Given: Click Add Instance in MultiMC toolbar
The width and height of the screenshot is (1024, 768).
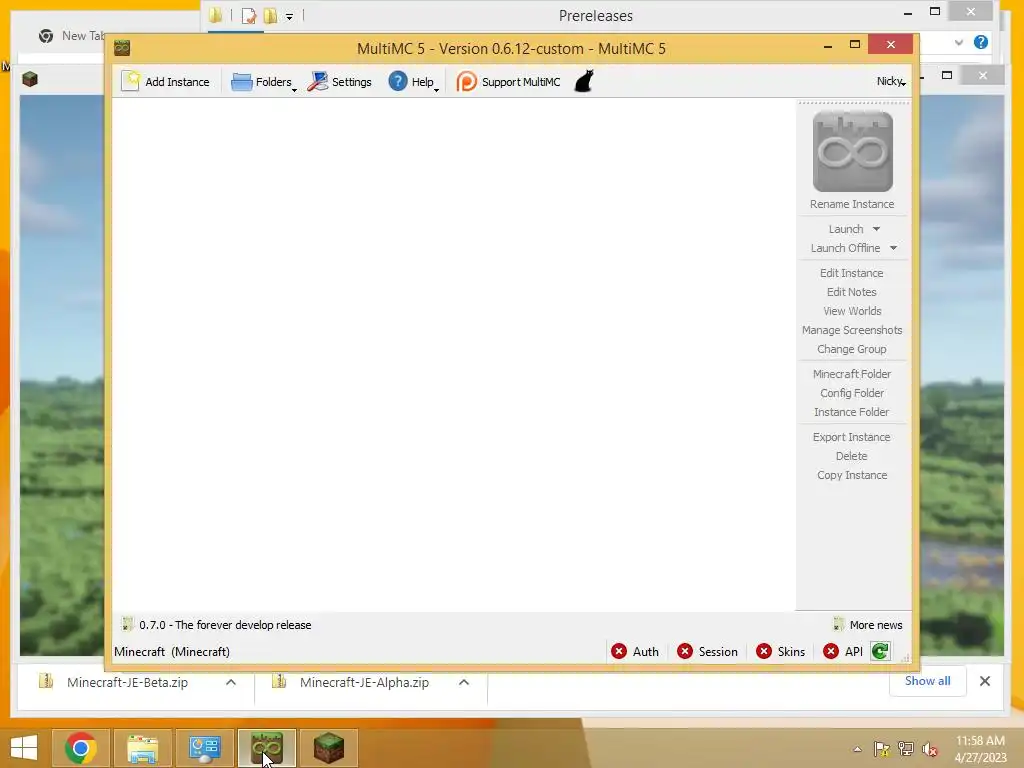Looking at the screenshot, I should point(166,82).
